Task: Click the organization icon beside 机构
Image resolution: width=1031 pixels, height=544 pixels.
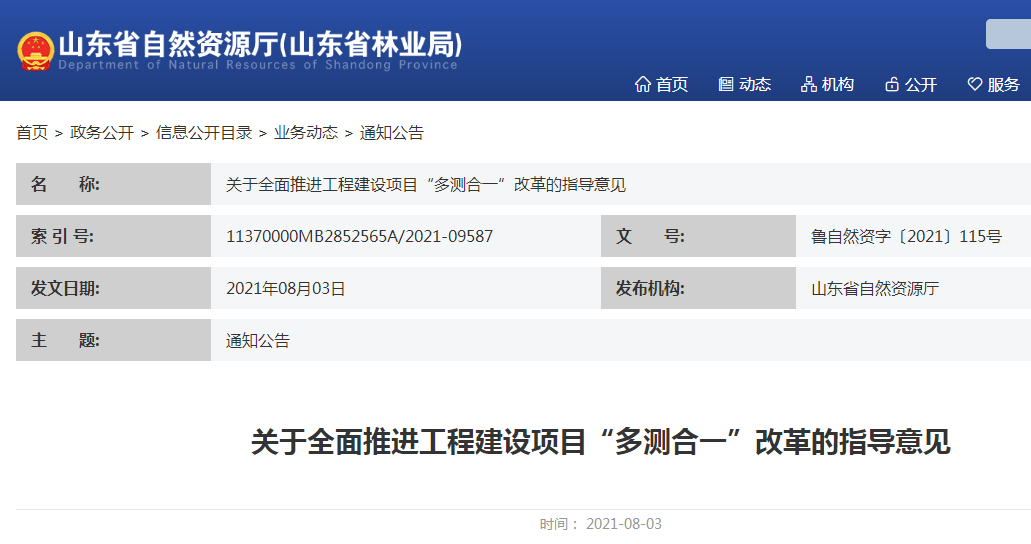Action: [x=809, y=84]
